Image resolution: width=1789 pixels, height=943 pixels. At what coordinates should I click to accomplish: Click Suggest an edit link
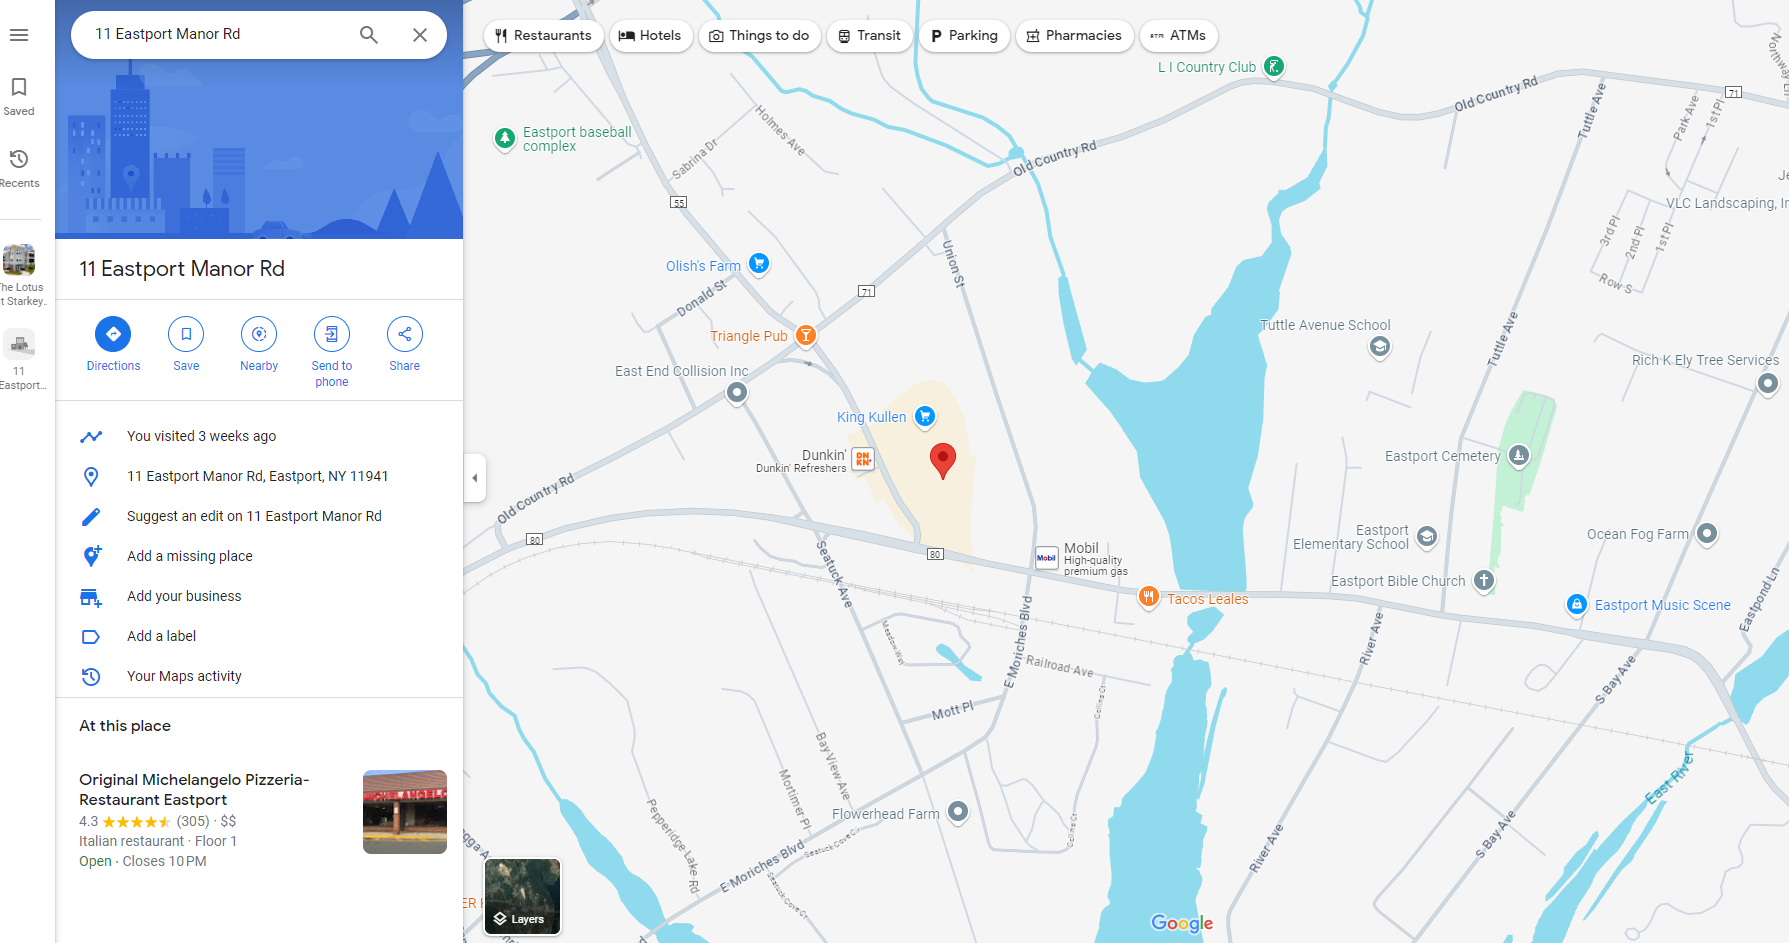[254, 516]
